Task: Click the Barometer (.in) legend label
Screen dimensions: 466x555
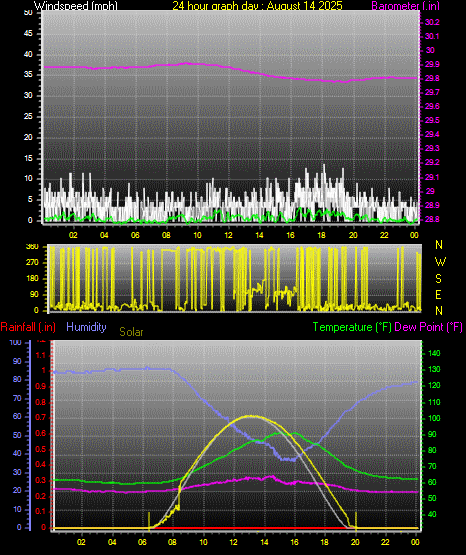Action: [405, 5]
